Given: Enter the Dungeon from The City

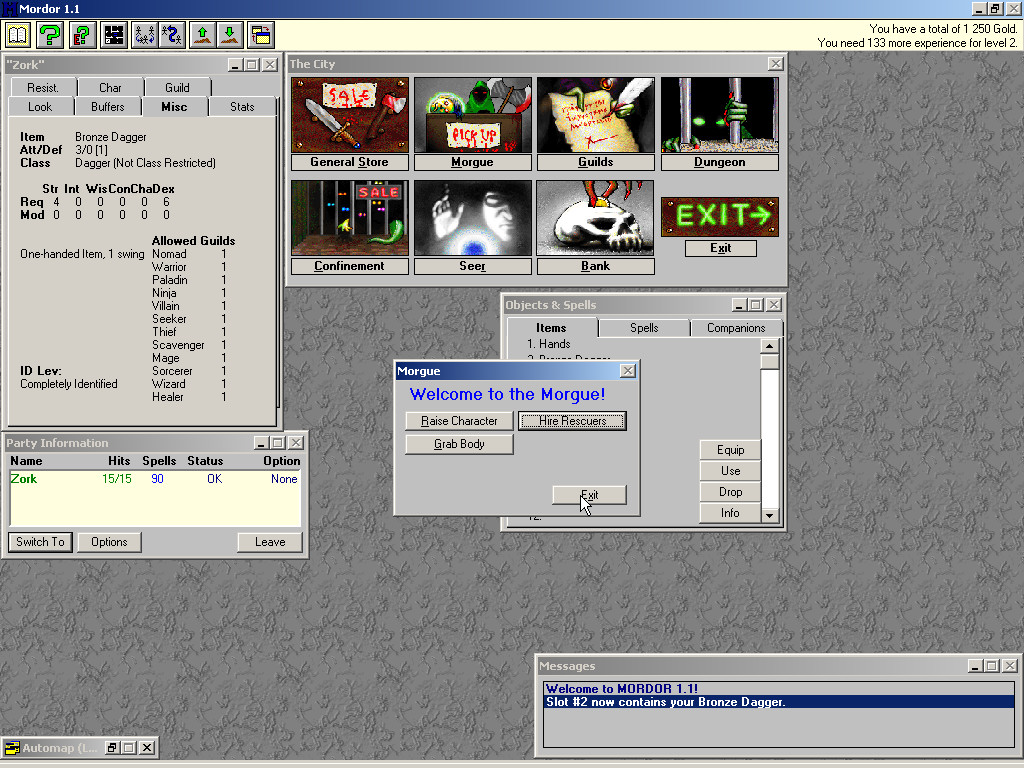Looking at the screenshot, I should (x=719, y=115).
